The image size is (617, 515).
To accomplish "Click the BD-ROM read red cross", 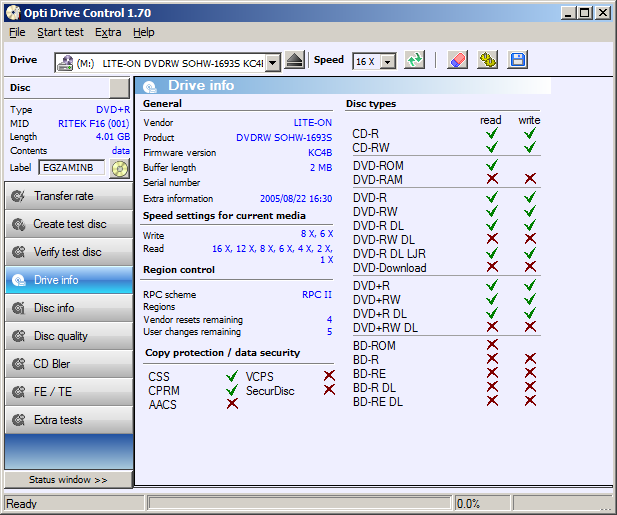I will 492,345.
